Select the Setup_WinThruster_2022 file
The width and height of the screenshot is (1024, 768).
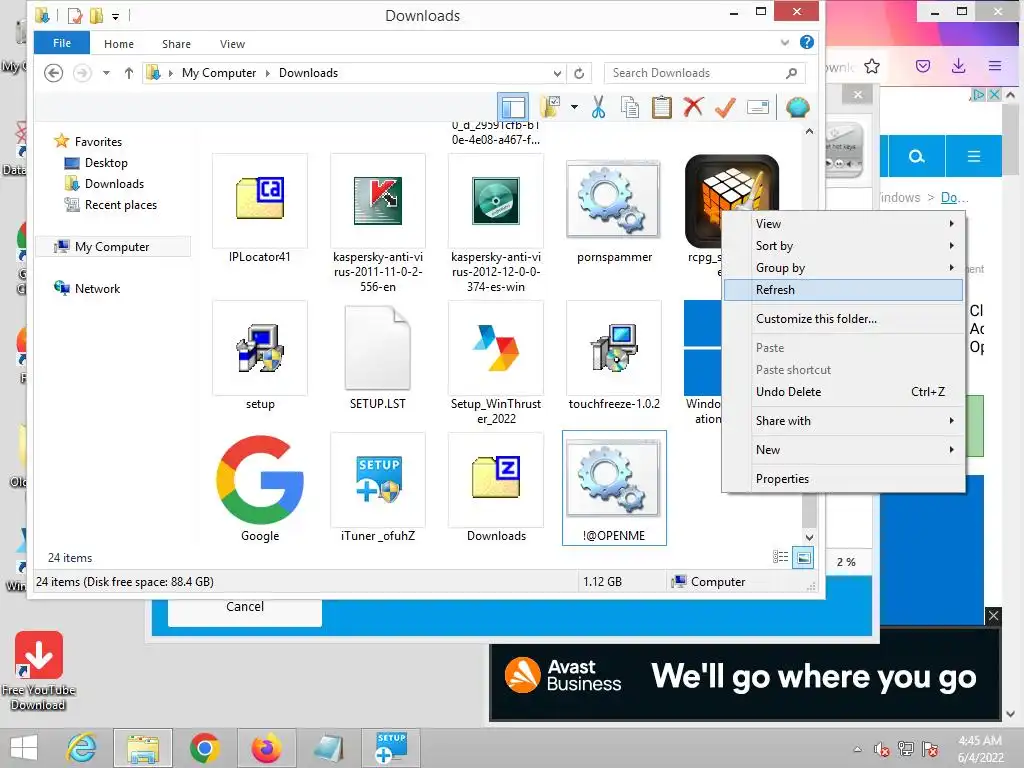496,363
